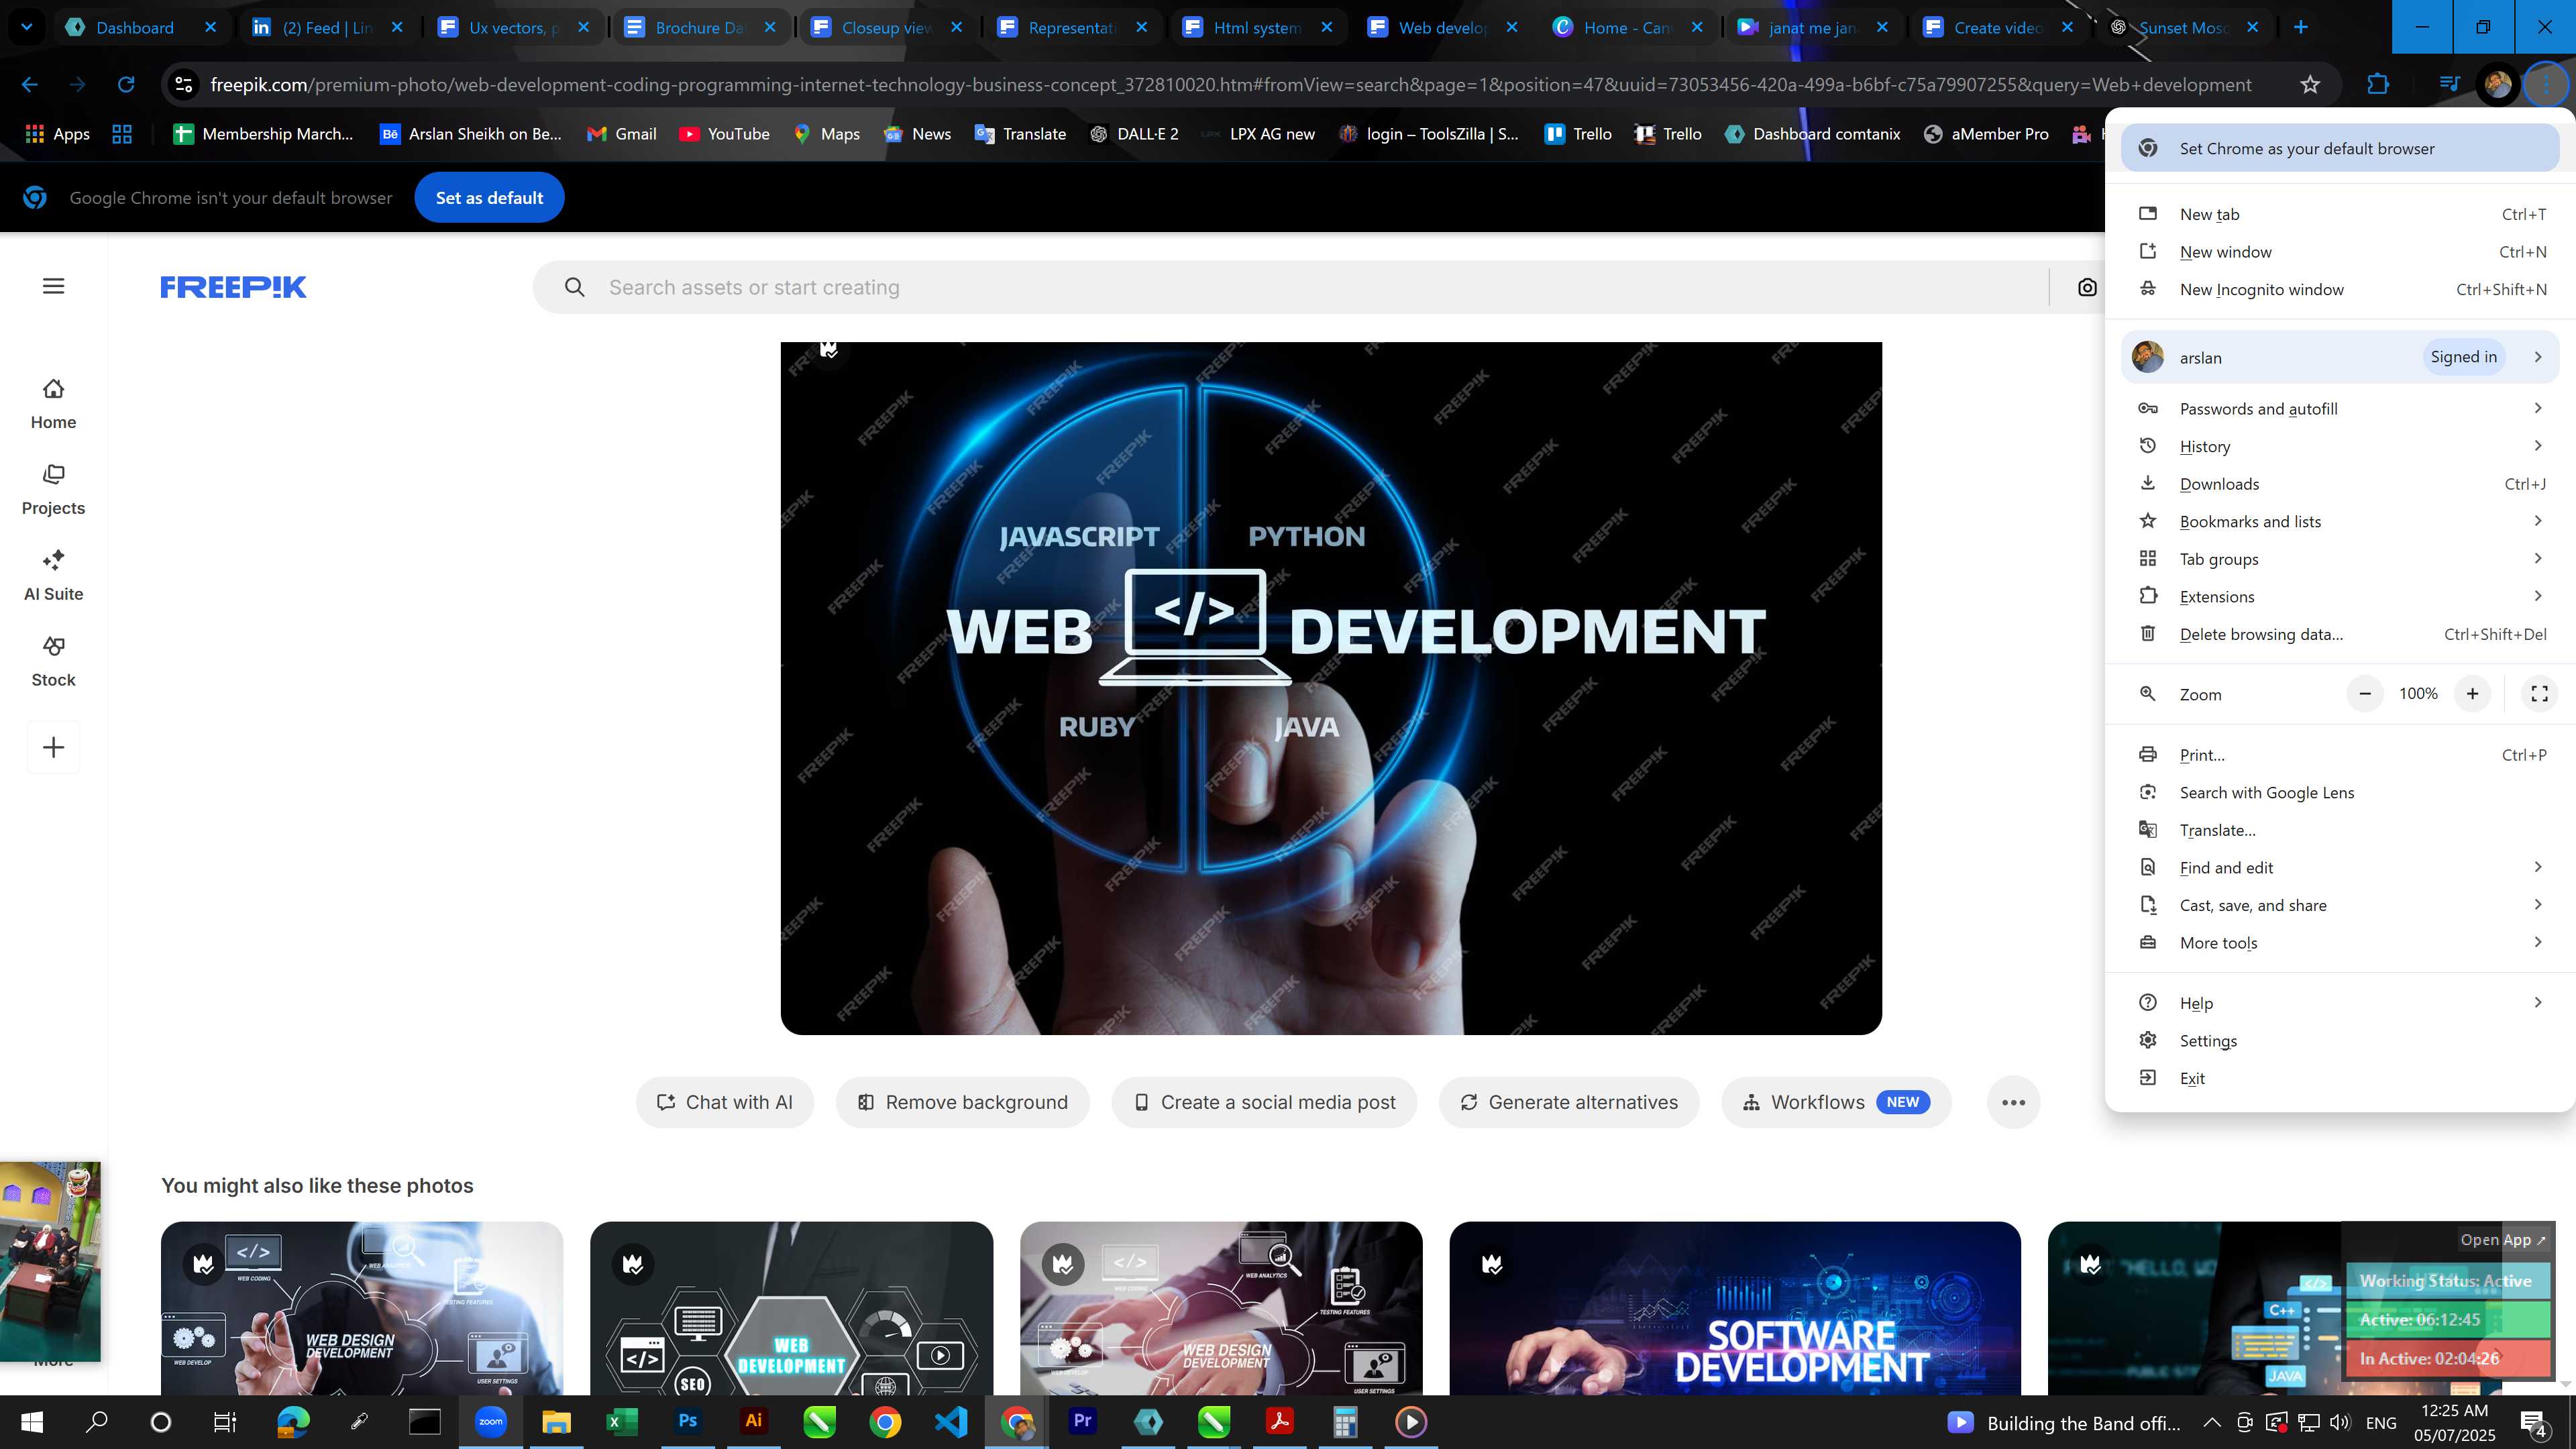2576x1449 pixels.
Task: Open YouTube bookmark
Action: [x=725, y=134]
